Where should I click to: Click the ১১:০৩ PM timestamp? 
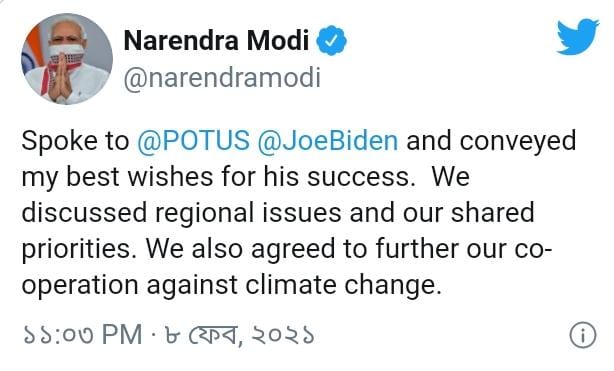83,335
